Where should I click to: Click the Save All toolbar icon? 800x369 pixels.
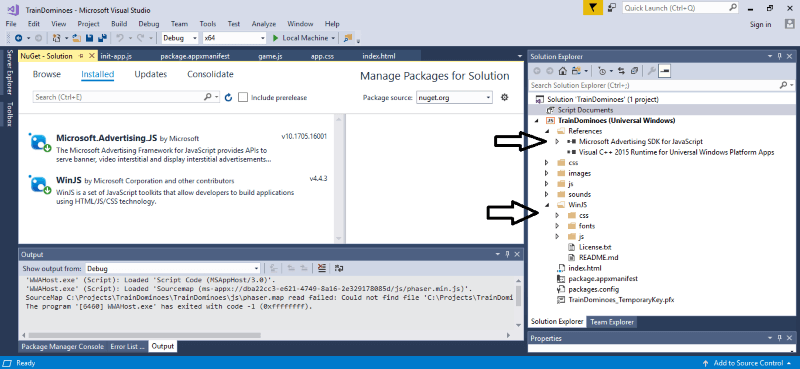[x=102, y=38]
